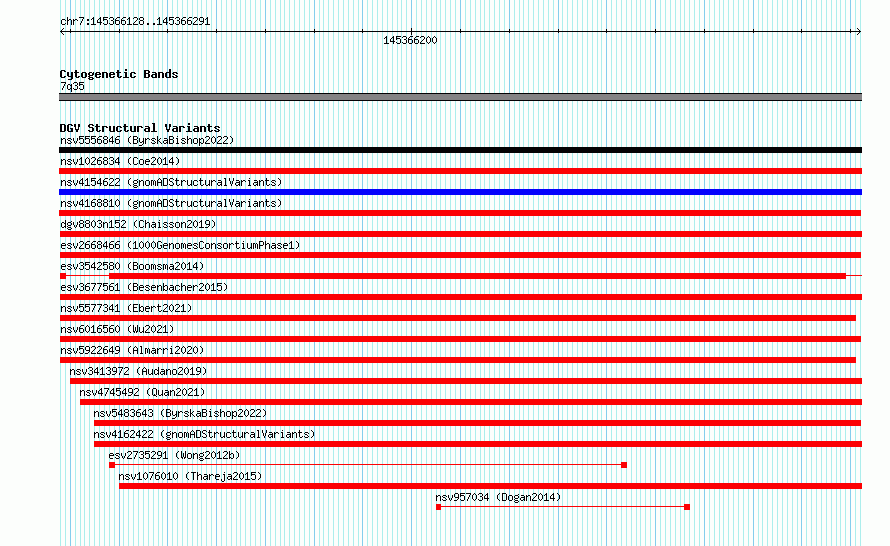Image resolution: width=890 pixels, height=546 pixels.
Task: Click the nsv3413972 red variant bar
Action: (x=465, y=381)
